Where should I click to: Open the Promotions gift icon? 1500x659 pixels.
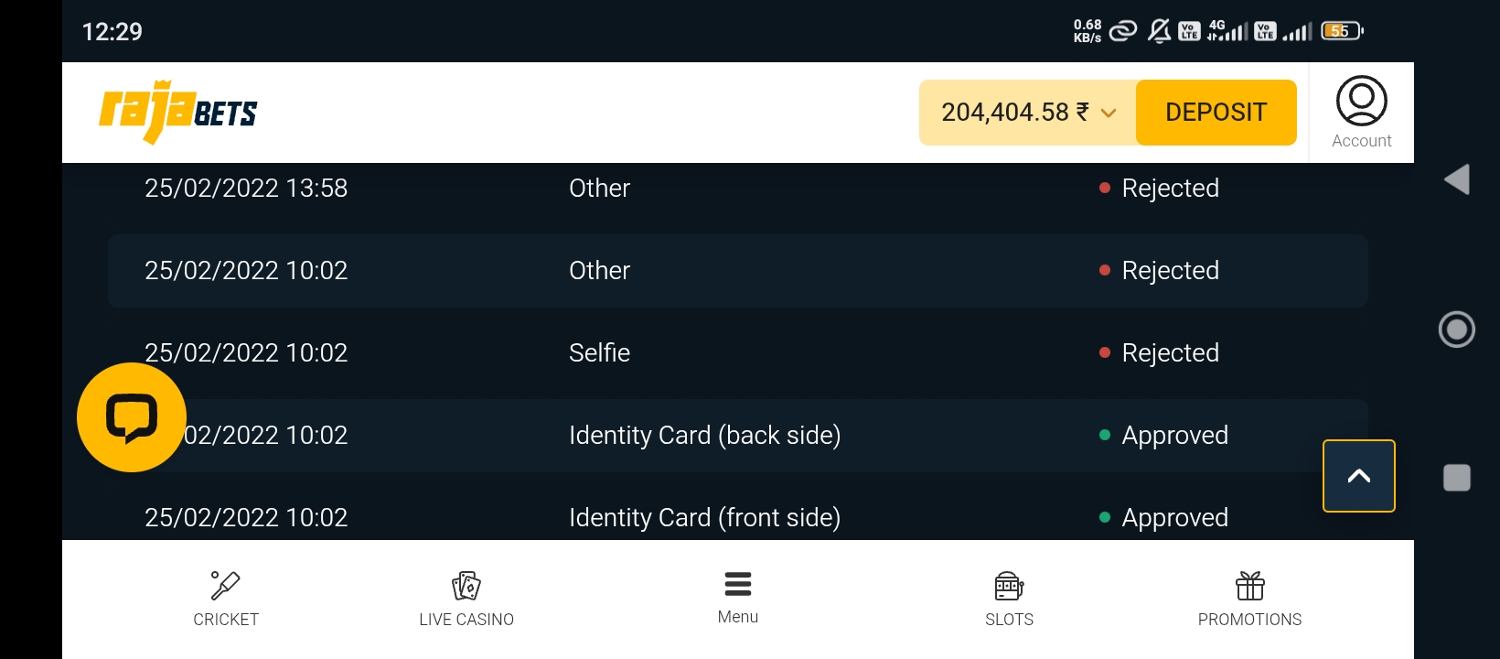pyautogui.click(x=1250, y=585)
